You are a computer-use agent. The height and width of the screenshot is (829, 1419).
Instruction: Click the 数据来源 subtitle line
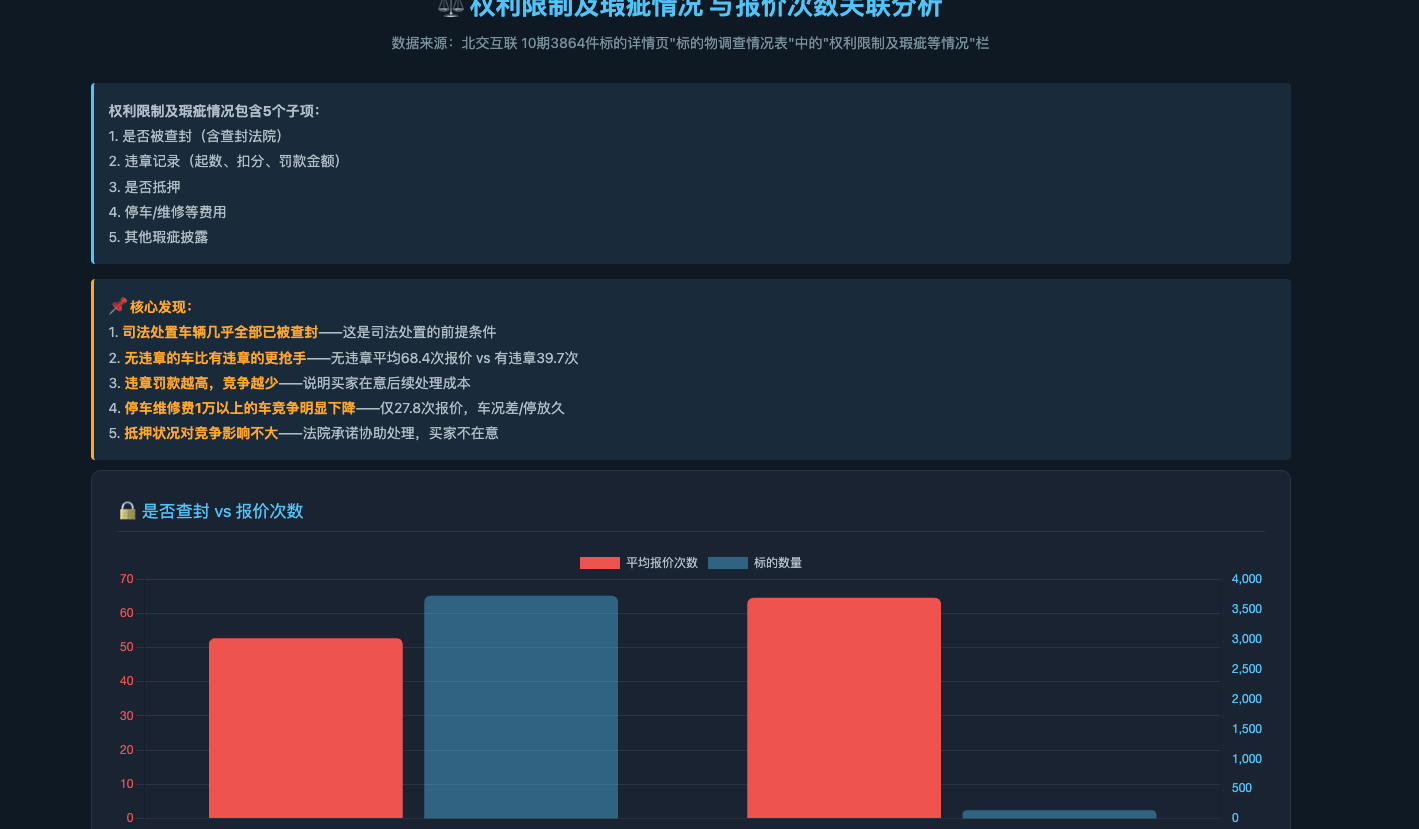pos(690,43)
